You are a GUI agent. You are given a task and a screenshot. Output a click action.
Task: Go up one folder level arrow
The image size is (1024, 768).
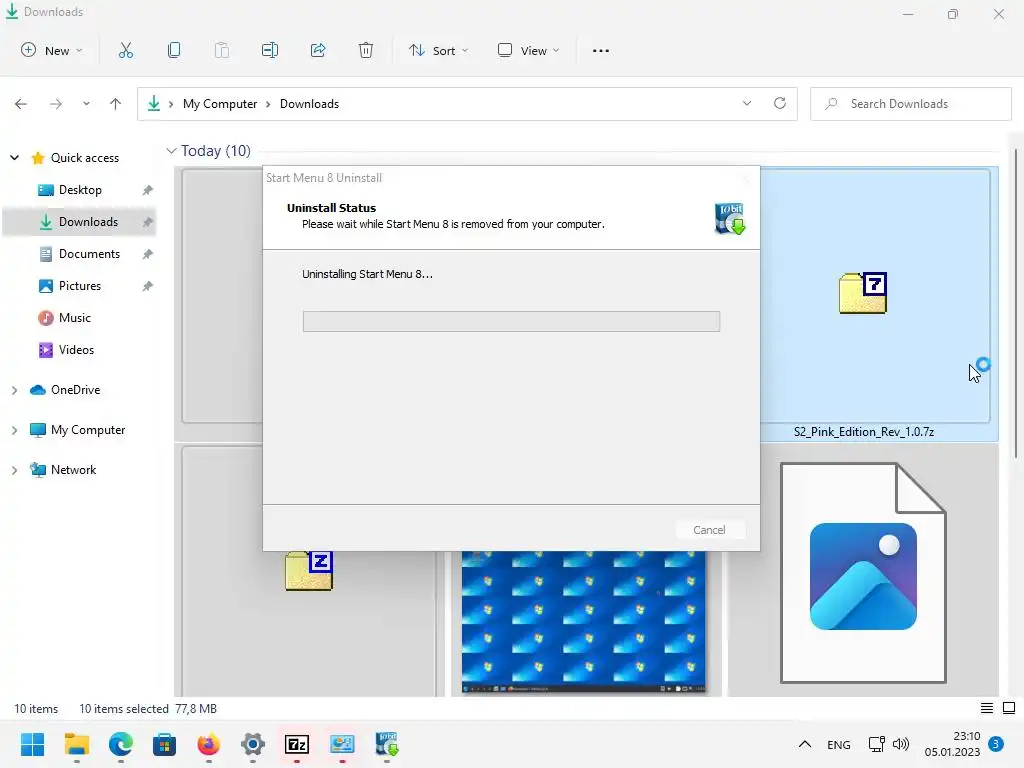click(116, 104)
